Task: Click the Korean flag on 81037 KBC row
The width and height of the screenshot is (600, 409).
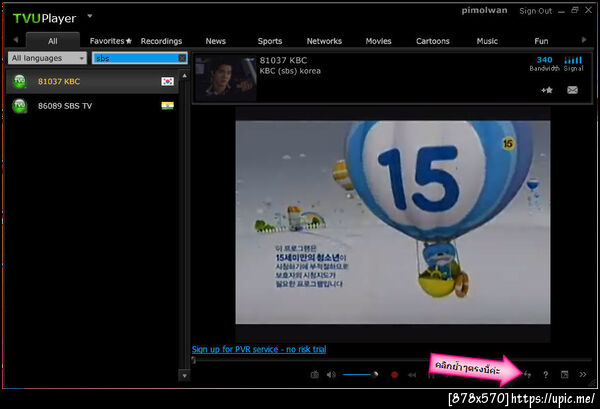Action: 167,81
